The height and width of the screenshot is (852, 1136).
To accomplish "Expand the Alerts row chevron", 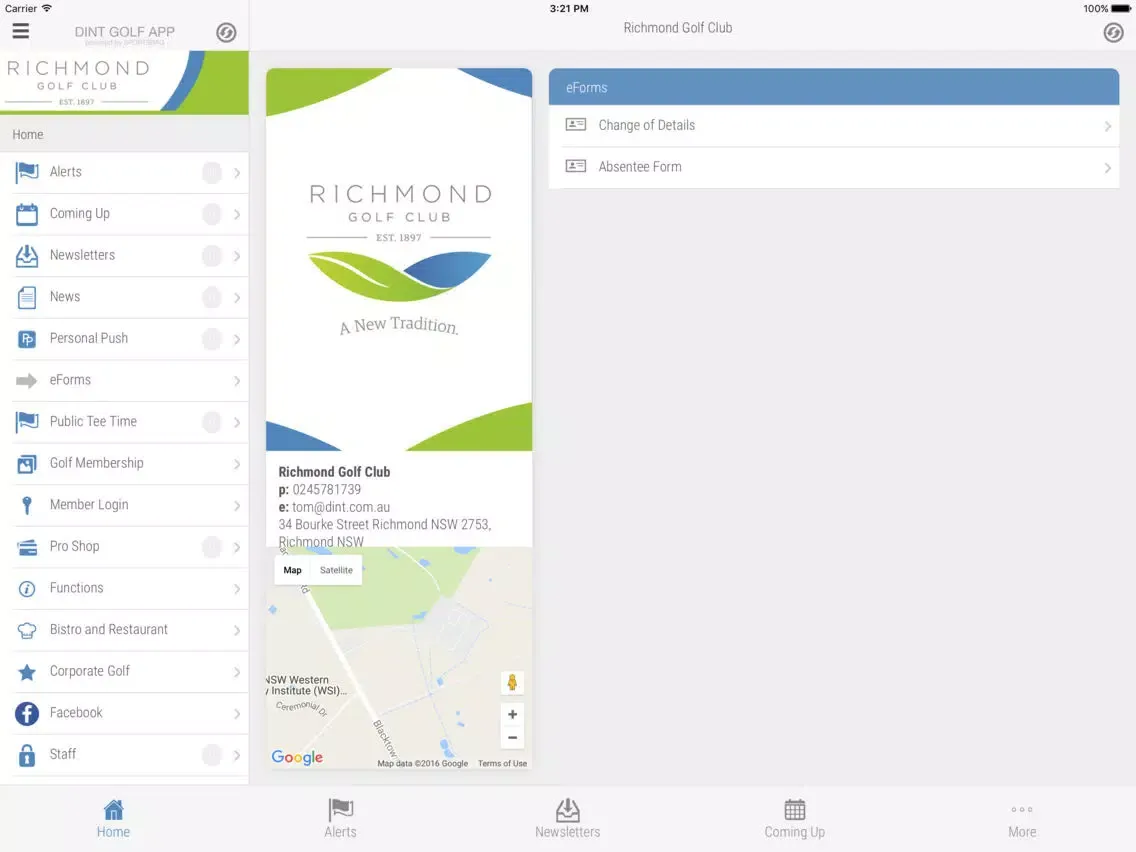I will 237,173.
